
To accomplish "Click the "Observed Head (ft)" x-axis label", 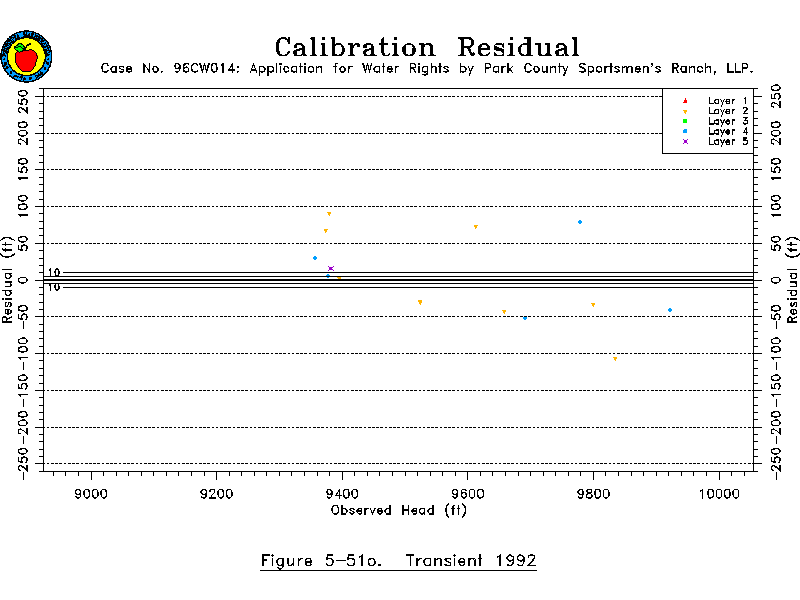I will 398,511.
